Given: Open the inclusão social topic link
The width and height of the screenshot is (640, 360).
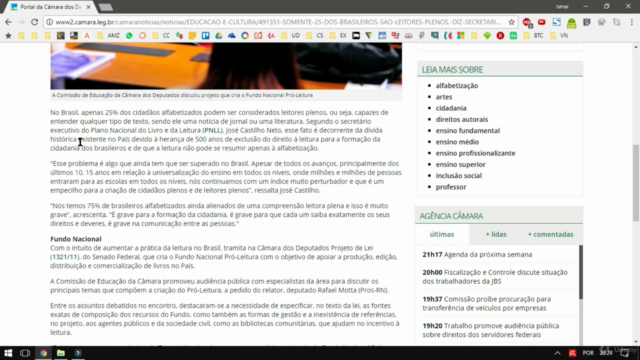Looking at the screenshot, I should coord(459,176).
